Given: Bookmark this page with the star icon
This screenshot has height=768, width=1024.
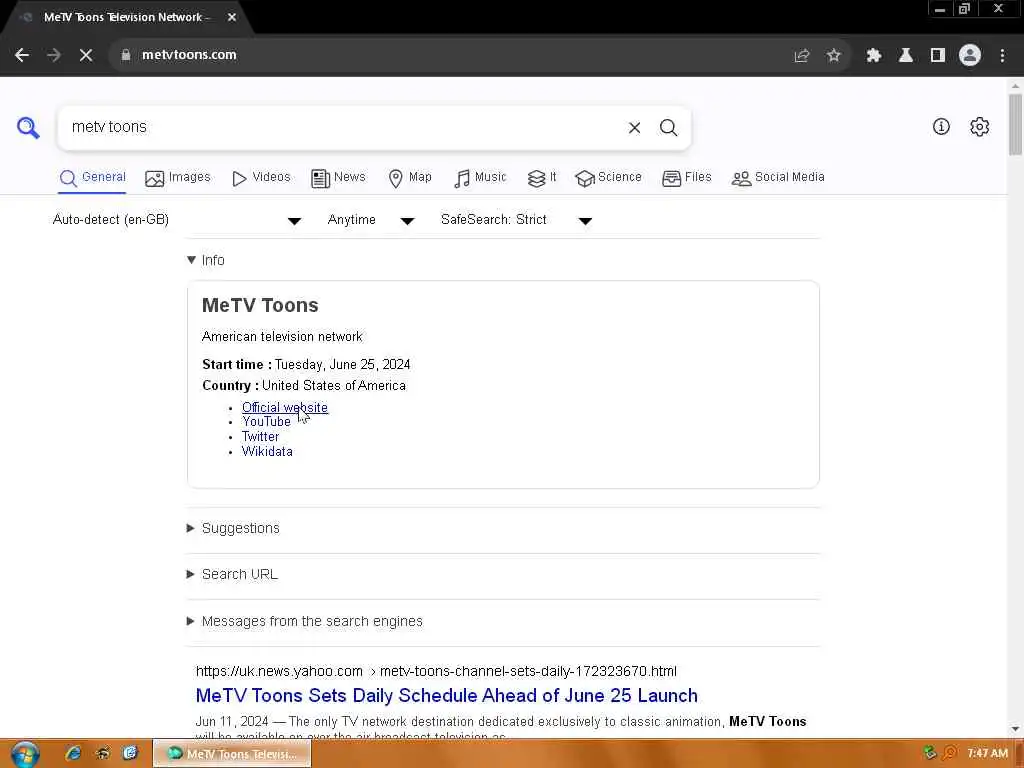Looking at the screenshot, I should (x=833, y=56).
